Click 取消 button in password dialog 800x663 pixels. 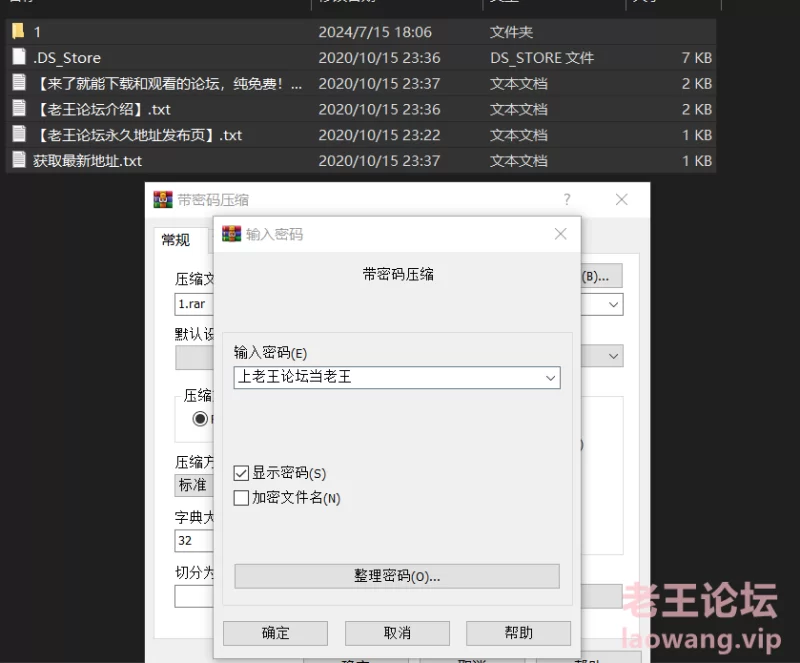click(x=397, y=633)
